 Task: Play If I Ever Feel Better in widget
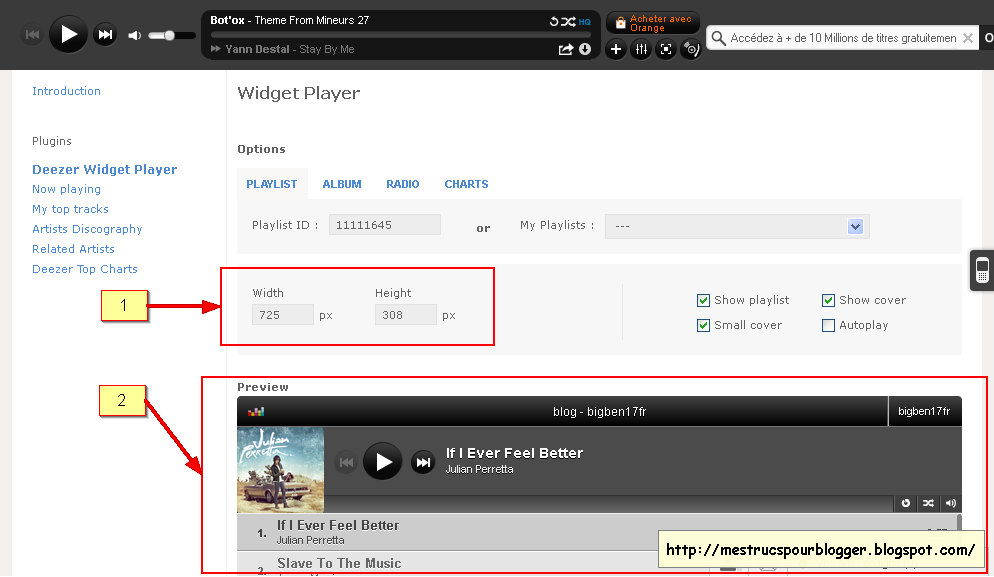(x=382, y=462)
